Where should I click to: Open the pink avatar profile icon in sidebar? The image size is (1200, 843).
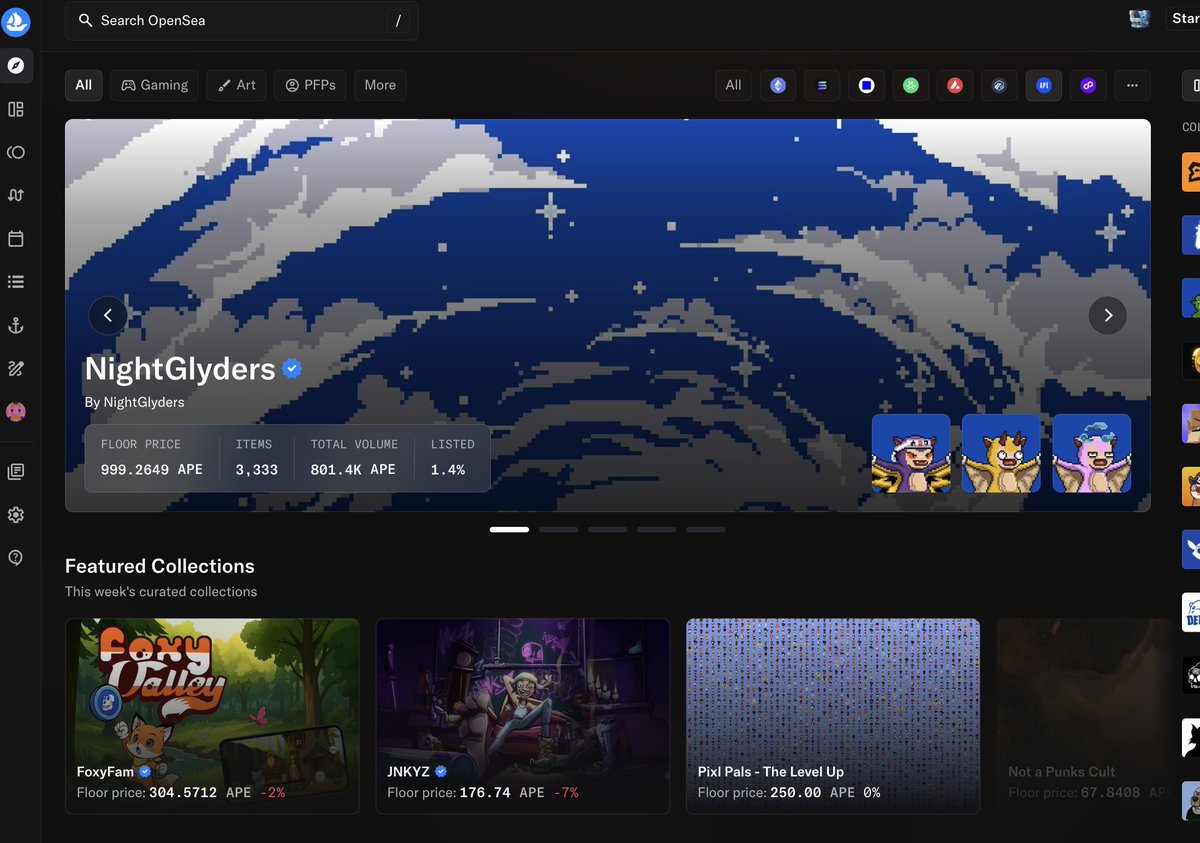(16, 411)
